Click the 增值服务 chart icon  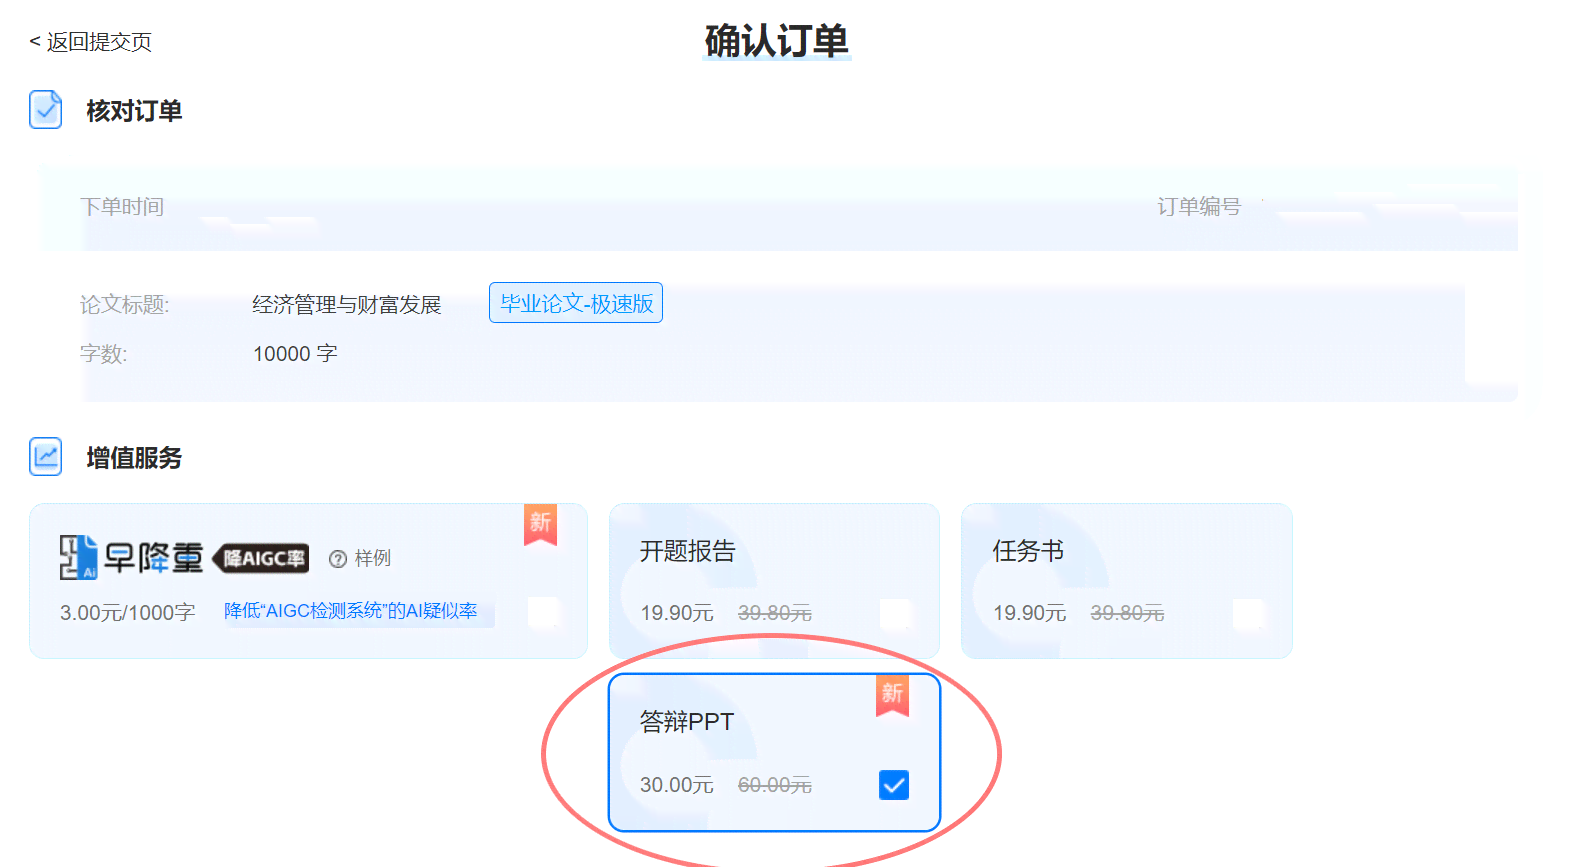click(46, 457)
